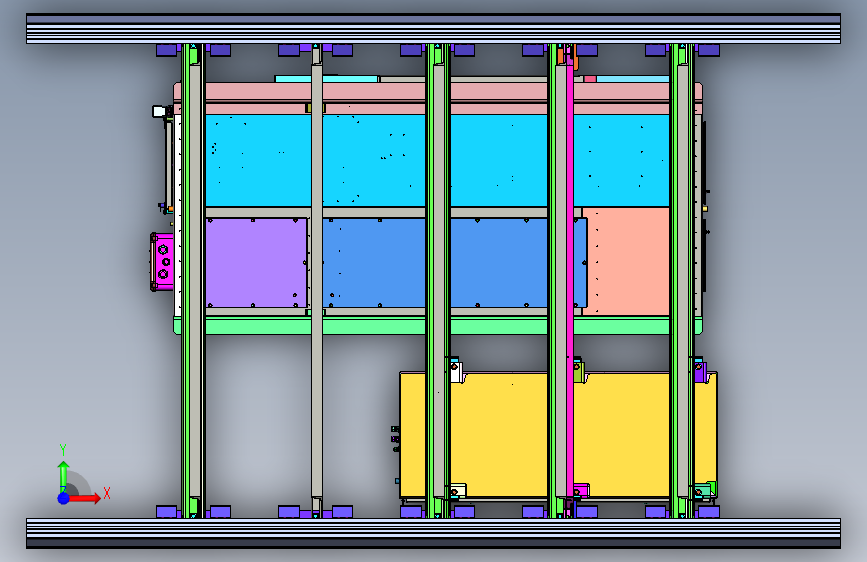The height and width of the screenshot is (562, 867).
Task: Select the purple square panel
Action: click(x=256, y=262)
